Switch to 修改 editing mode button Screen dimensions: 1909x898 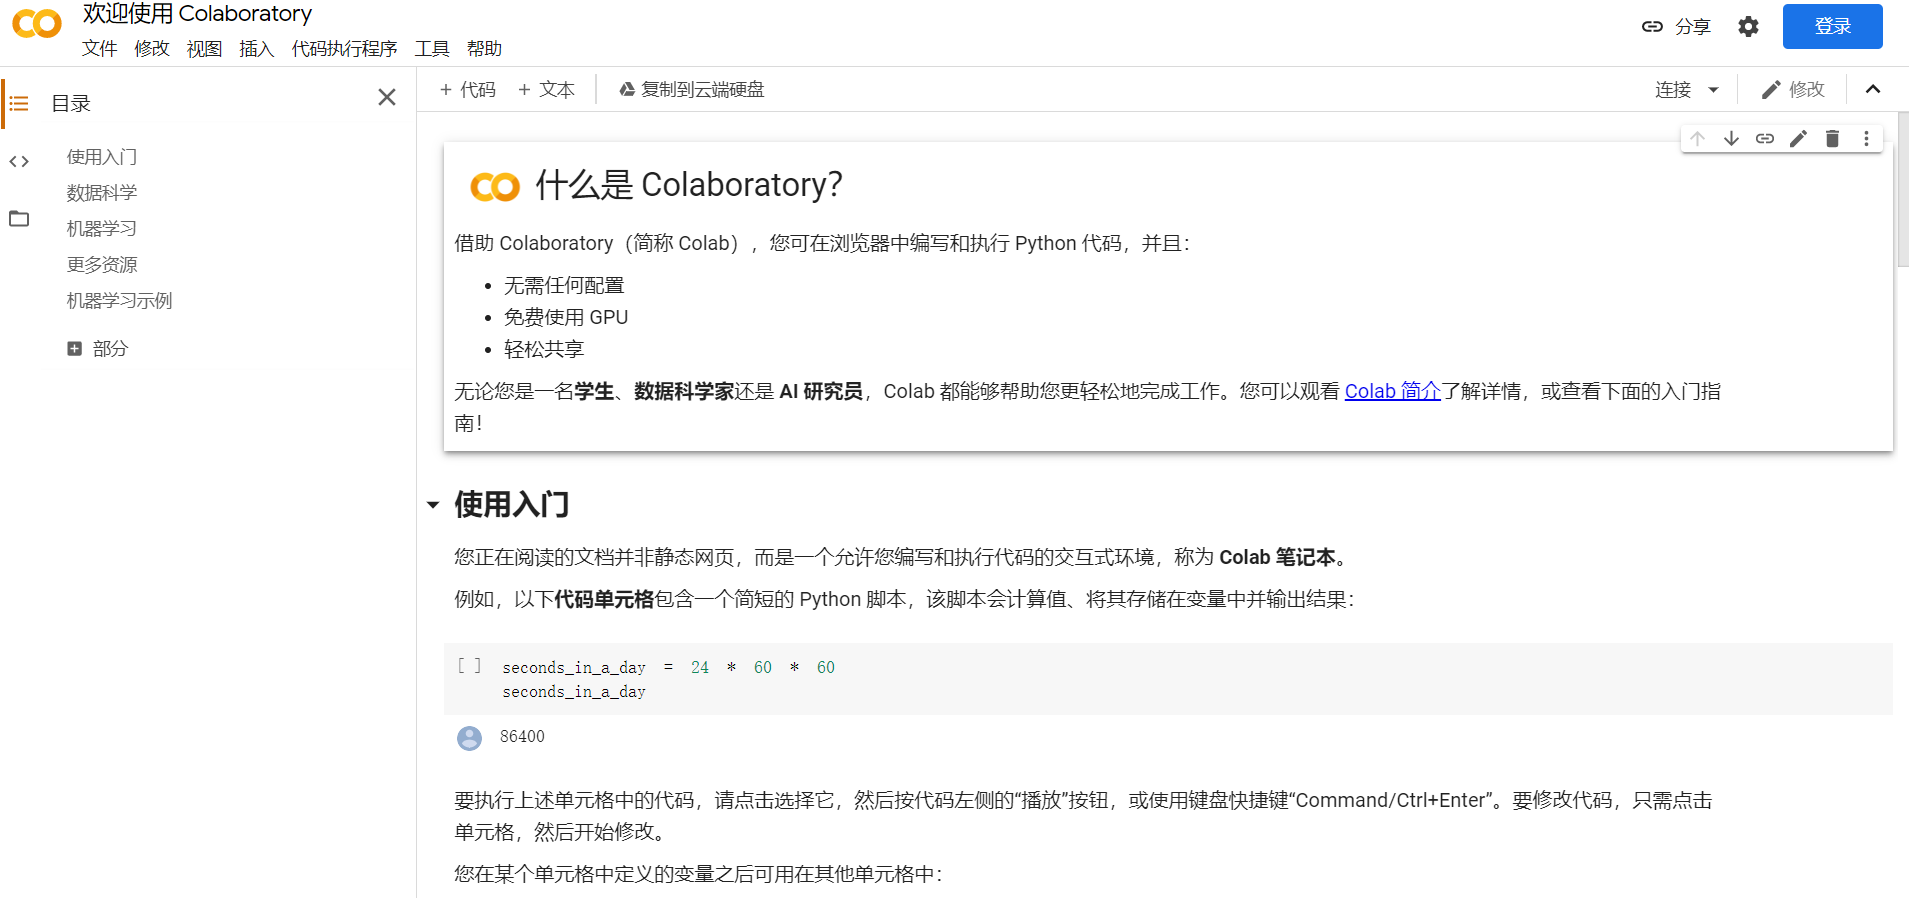pyautogui.click(x=1793, y=90)
